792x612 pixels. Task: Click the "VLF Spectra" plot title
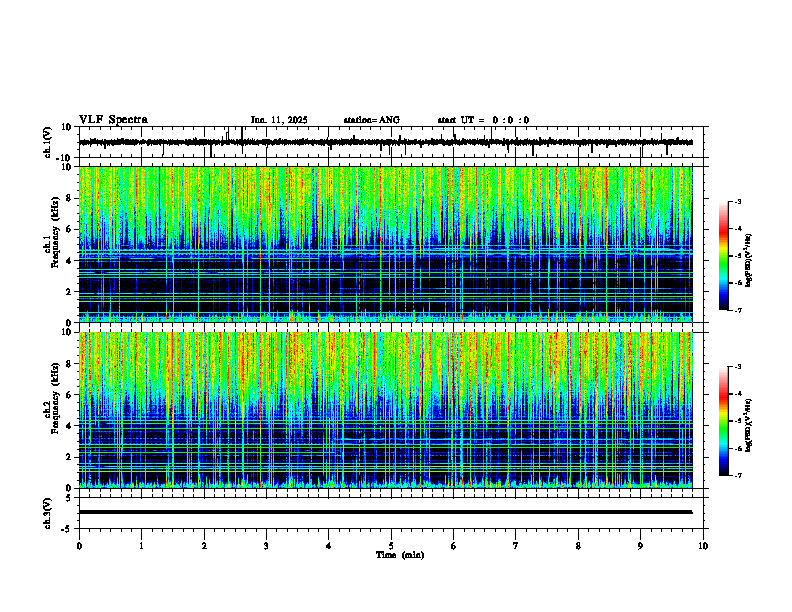tap(113, 119)
